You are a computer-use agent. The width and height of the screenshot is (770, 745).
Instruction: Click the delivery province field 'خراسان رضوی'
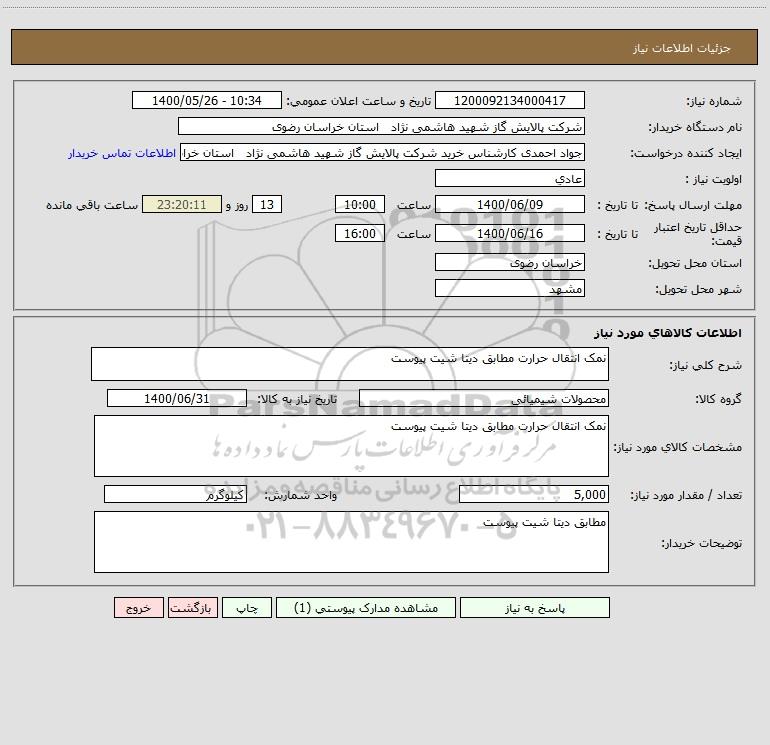coord(510,262)
